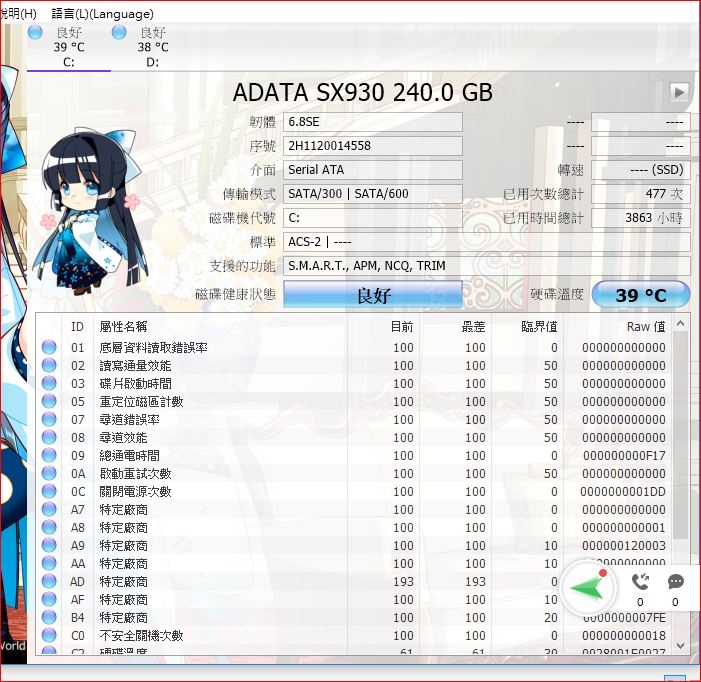Viewport: 701px width, 682px height.
Task: Click the firmware field showing 6.8SE
Action: [x=373, y=122]
